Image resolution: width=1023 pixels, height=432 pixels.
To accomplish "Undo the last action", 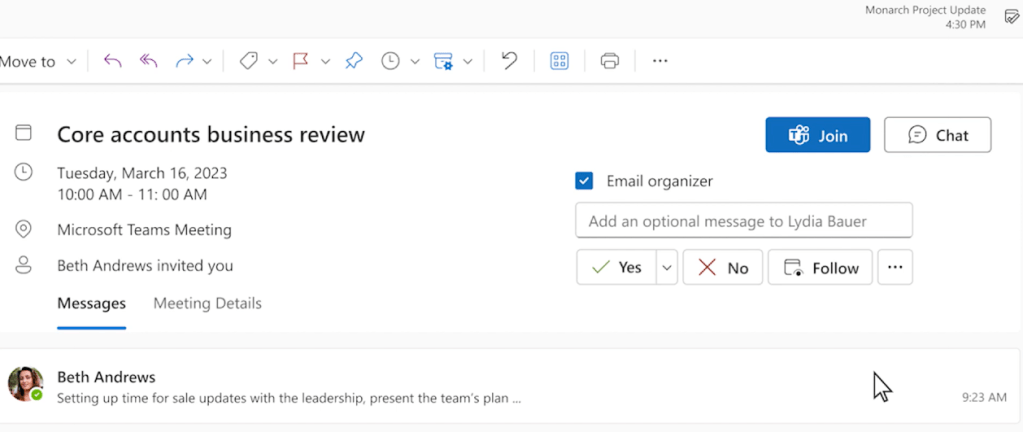I will pos(509,61).
